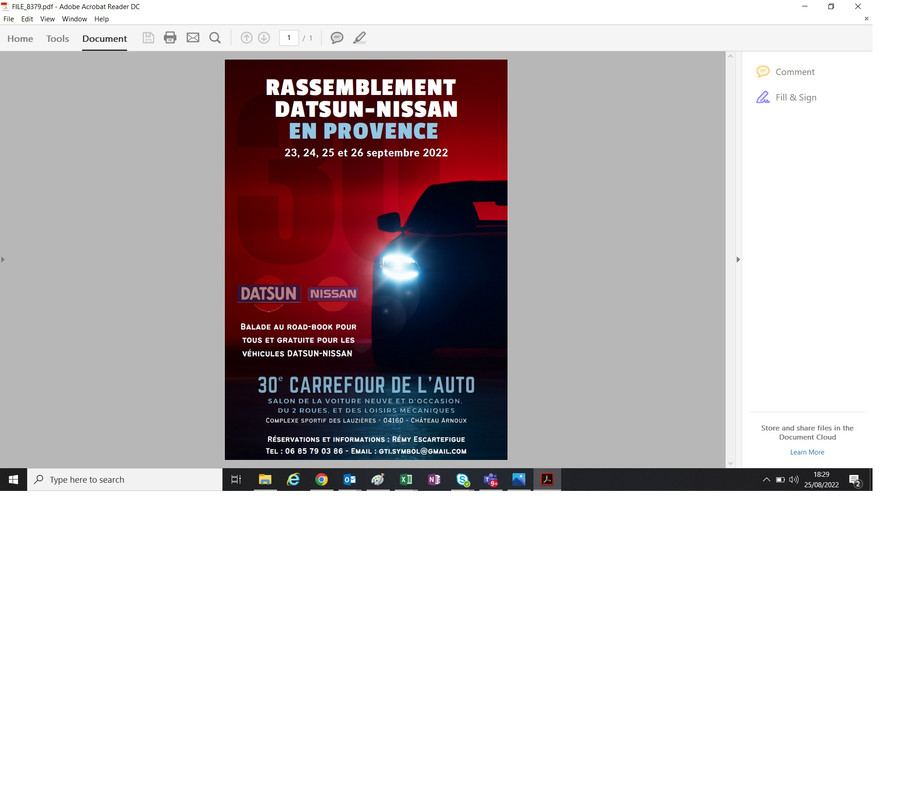Open Photos app from taskbar
The image size is (916, 800).
pyautogui.click(x=519, y=480)
